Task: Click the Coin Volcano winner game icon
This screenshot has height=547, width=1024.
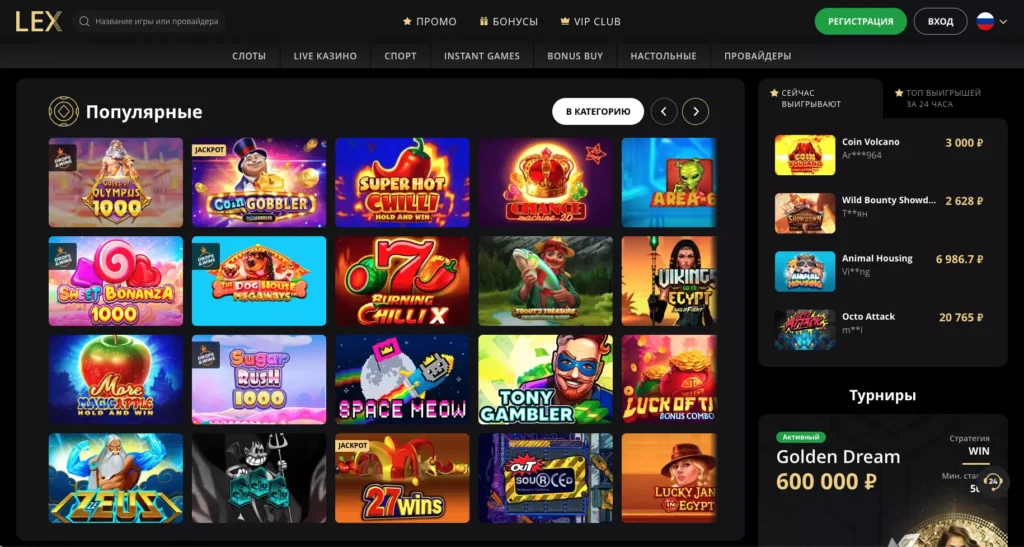Action: (805, 155)
